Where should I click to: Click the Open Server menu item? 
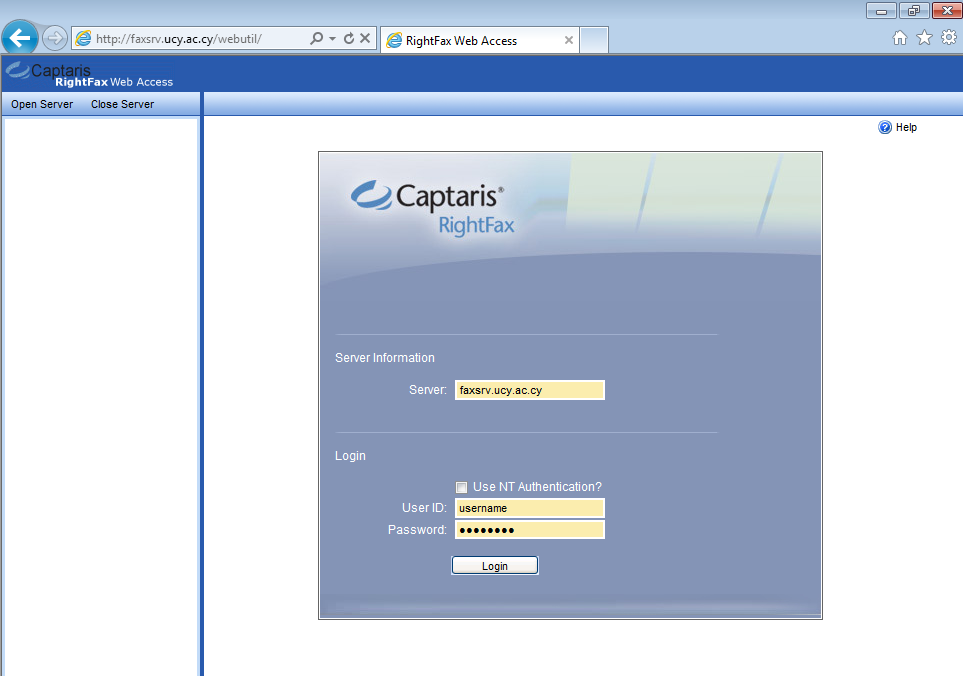tap(42, 104)
